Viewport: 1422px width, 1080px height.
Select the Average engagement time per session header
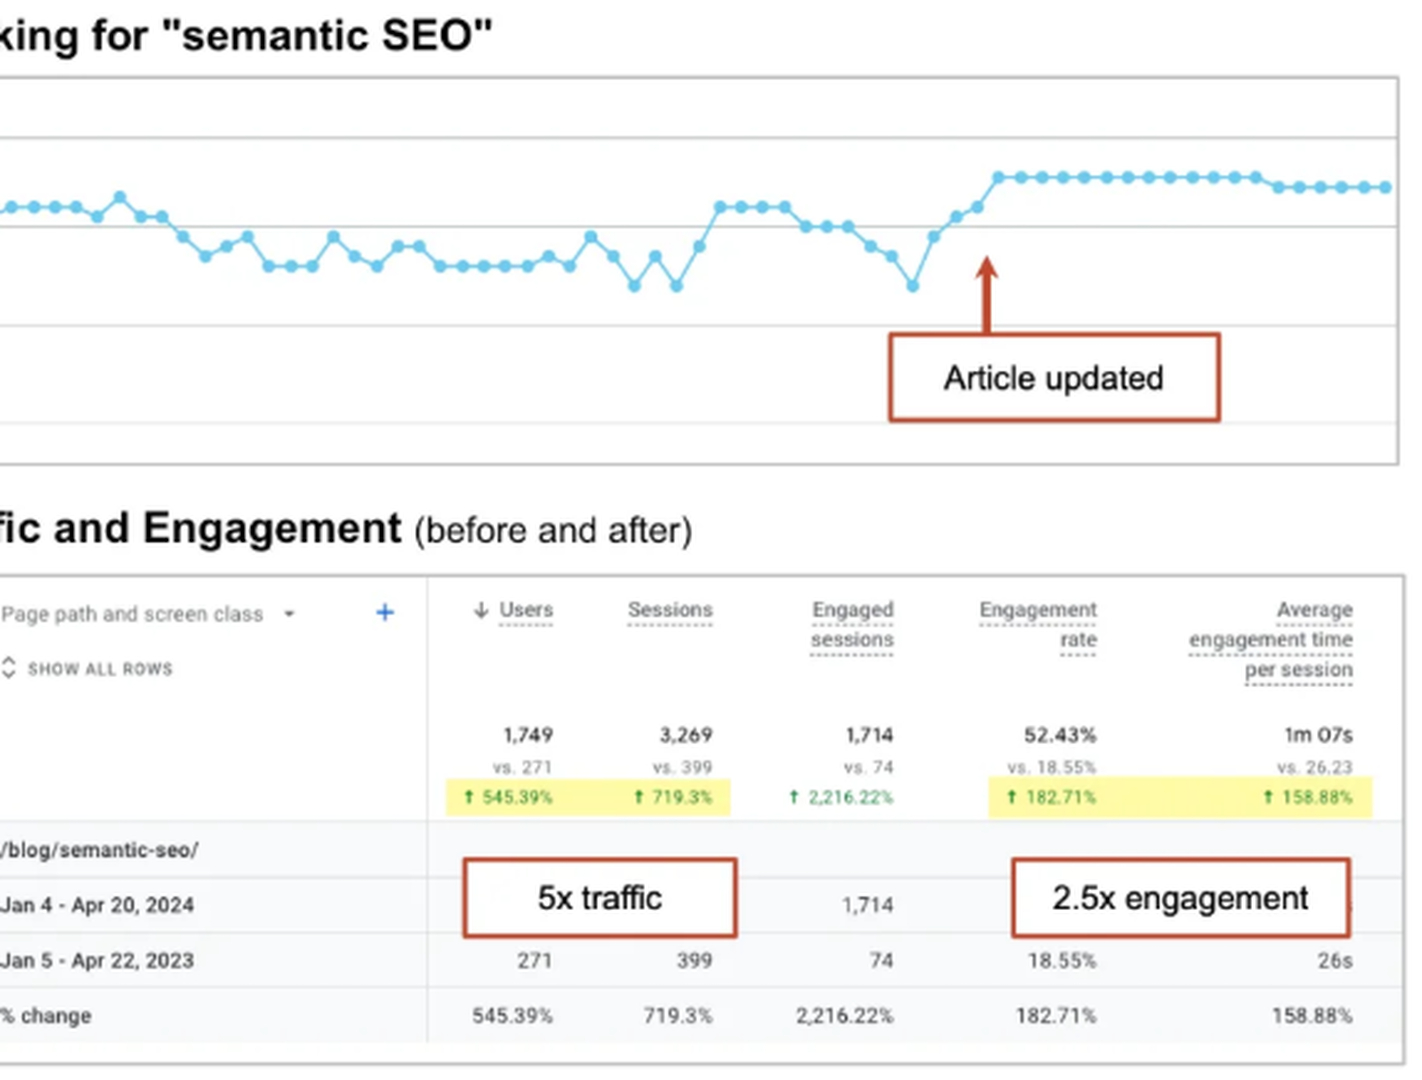[x=1271, y=639]
